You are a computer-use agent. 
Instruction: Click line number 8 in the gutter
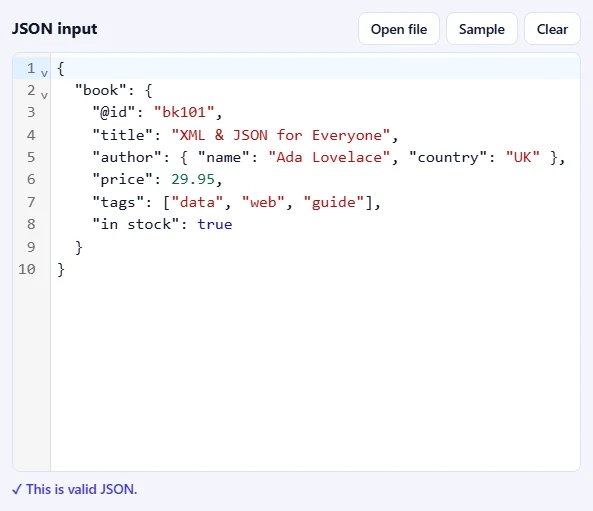pyautogui.click(x=31, y=224)
